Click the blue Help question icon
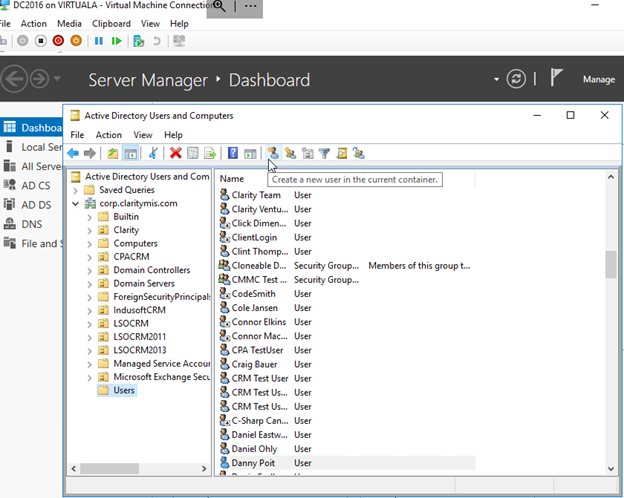This screenshot has height=498, width=624. click(233, 153)
